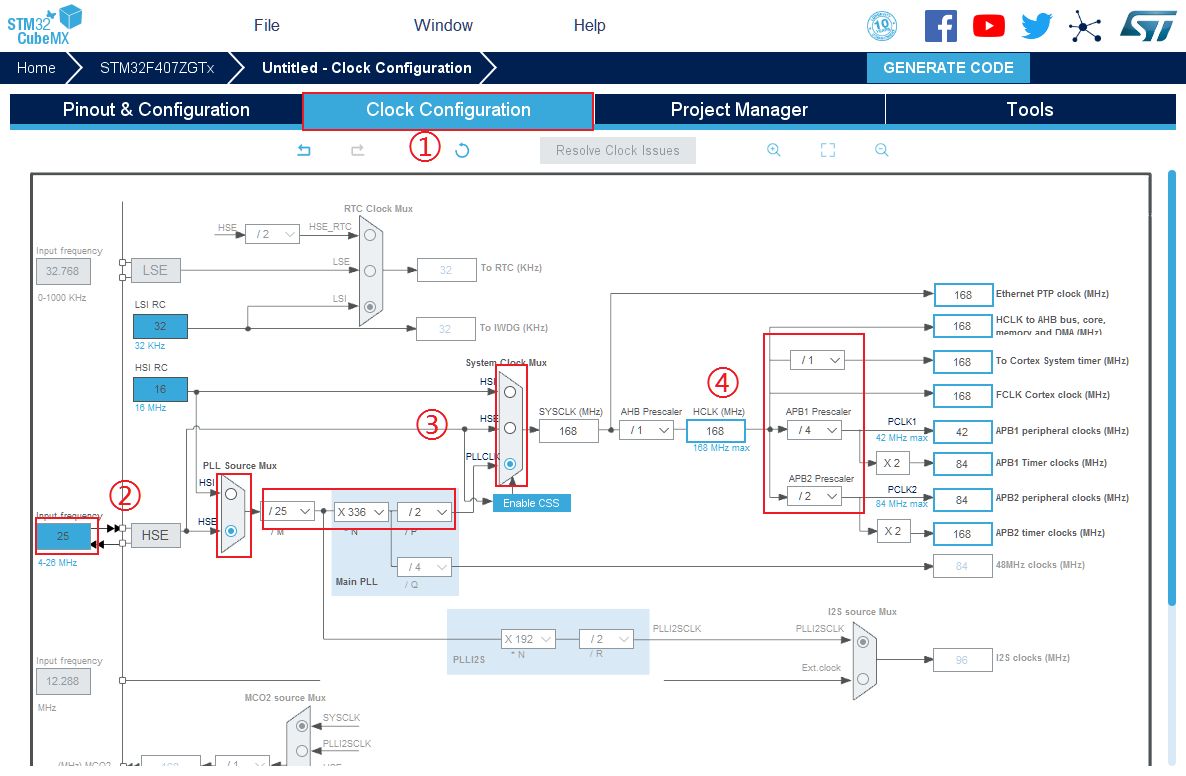Click the HSE input frequency field
1186x776 pixels.
[64, 535]
